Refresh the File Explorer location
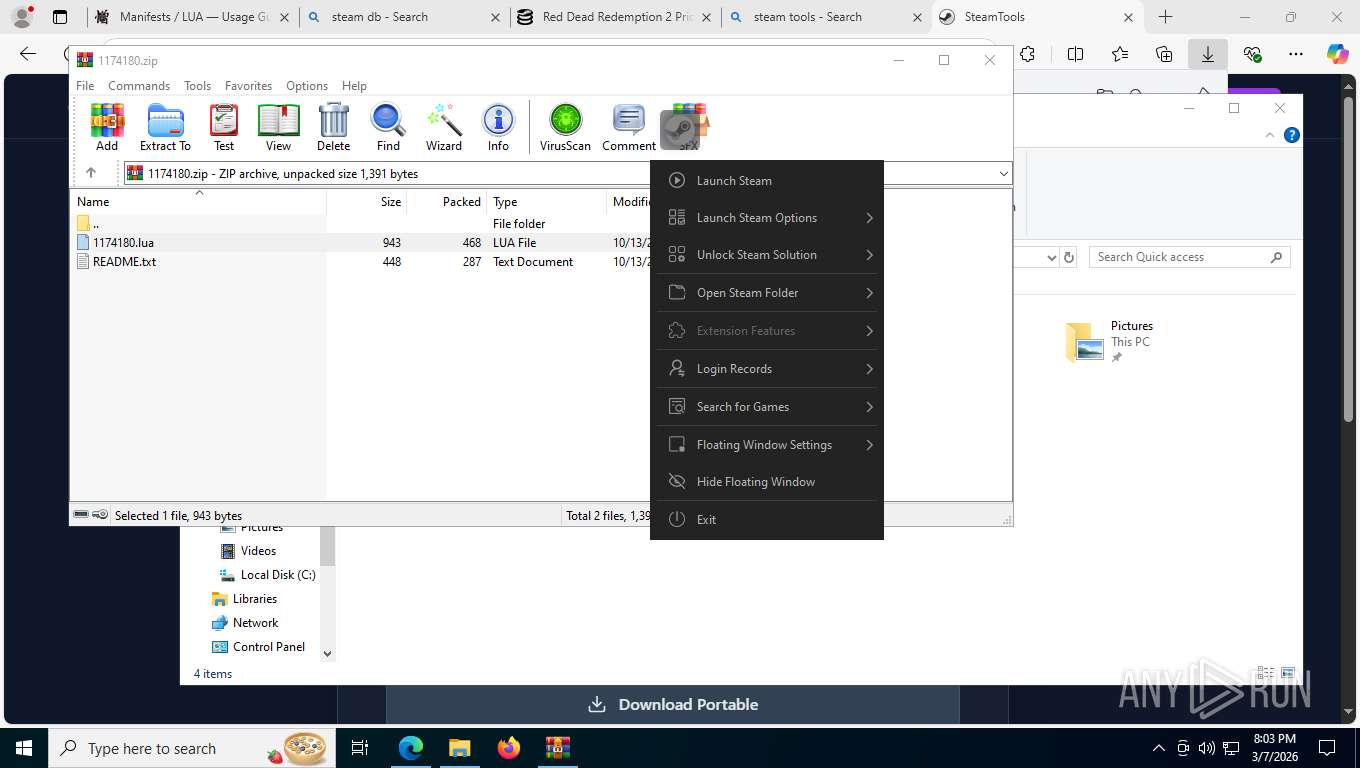 [x=1069, y=257]
